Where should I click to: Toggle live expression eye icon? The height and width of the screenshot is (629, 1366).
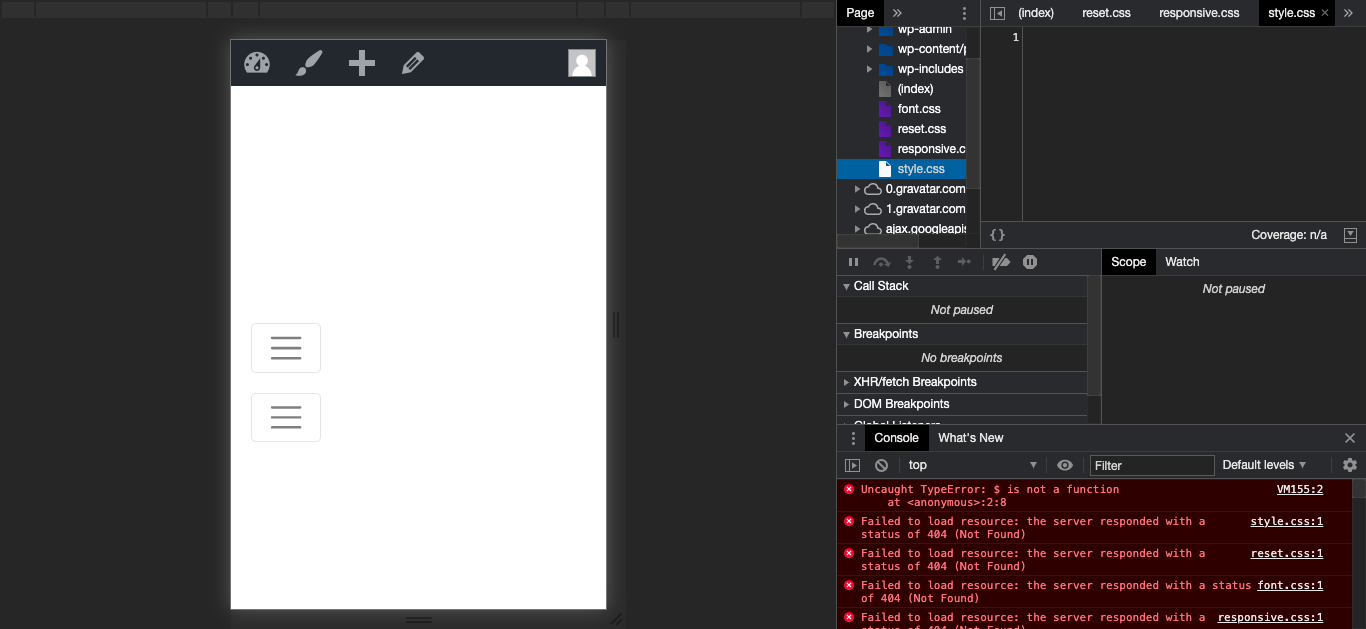pos(1065,465)
